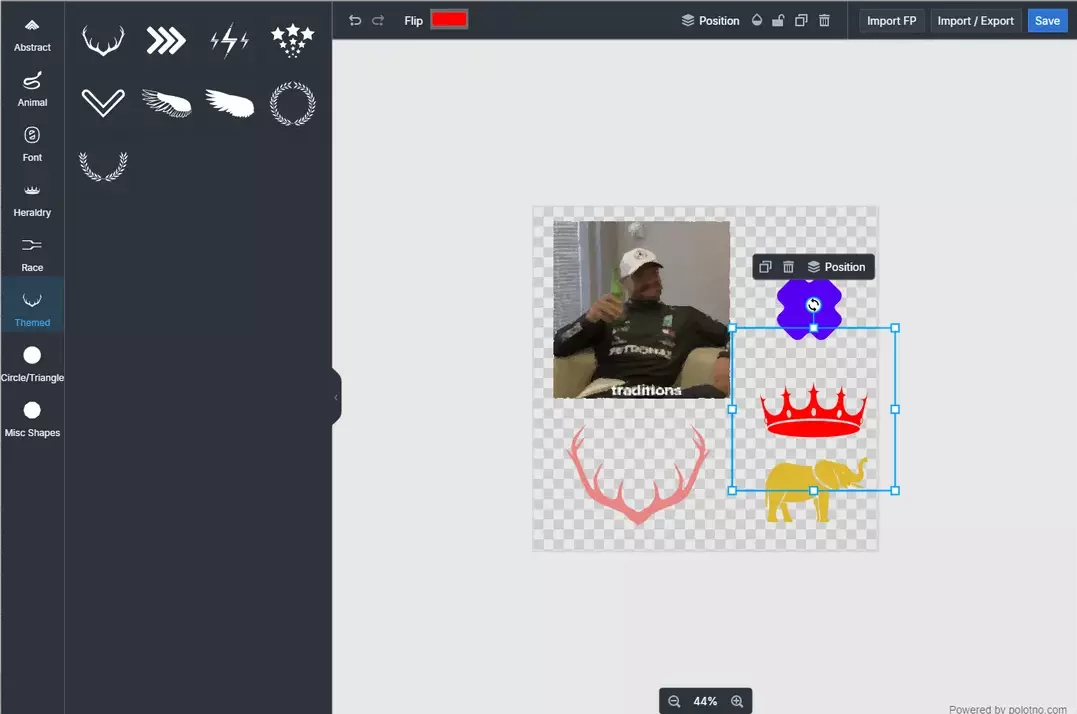Open Position menu in floating element toolbar

coord(837,267)
